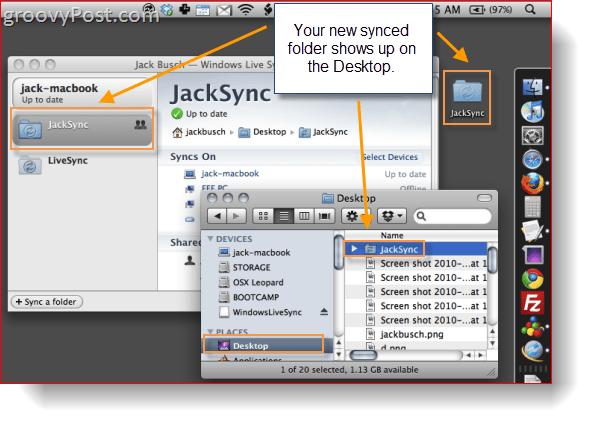Launch Google Chrome from the Dock
Screen dimensions: 597x429
(x=532, y=279)
